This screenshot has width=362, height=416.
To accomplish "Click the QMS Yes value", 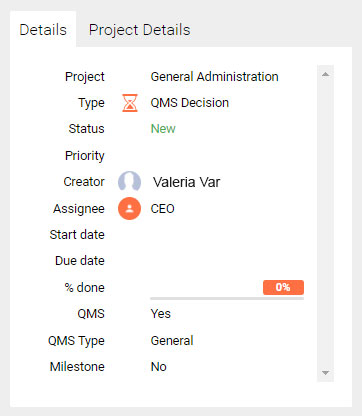I will (161, 314).
